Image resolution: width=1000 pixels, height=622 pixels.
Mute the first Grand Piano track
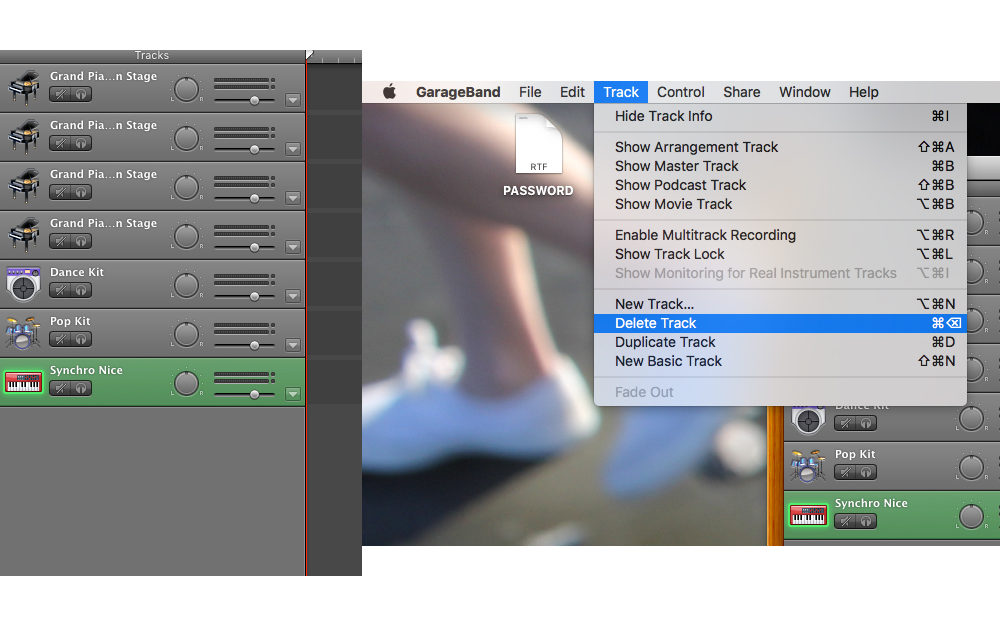click(60, 94)
